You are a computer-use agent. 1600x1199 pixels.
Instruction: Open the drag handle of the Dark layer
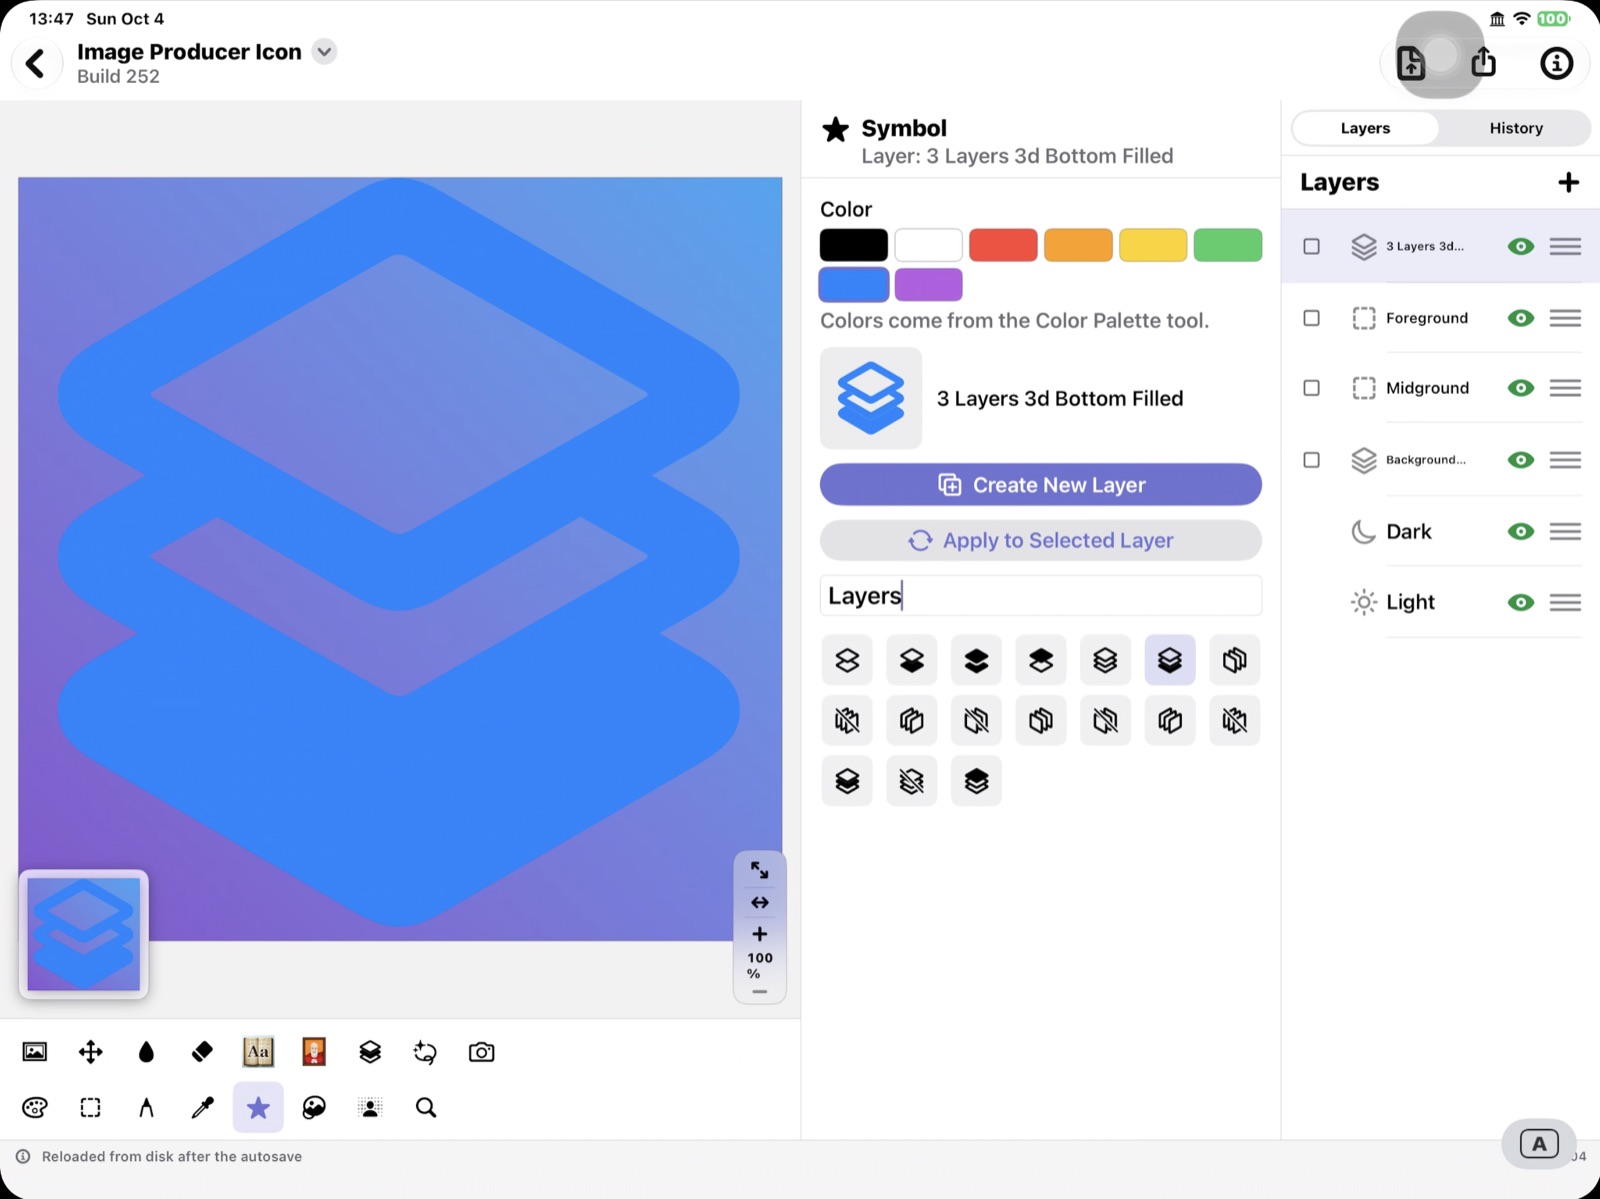point(1565,531)
